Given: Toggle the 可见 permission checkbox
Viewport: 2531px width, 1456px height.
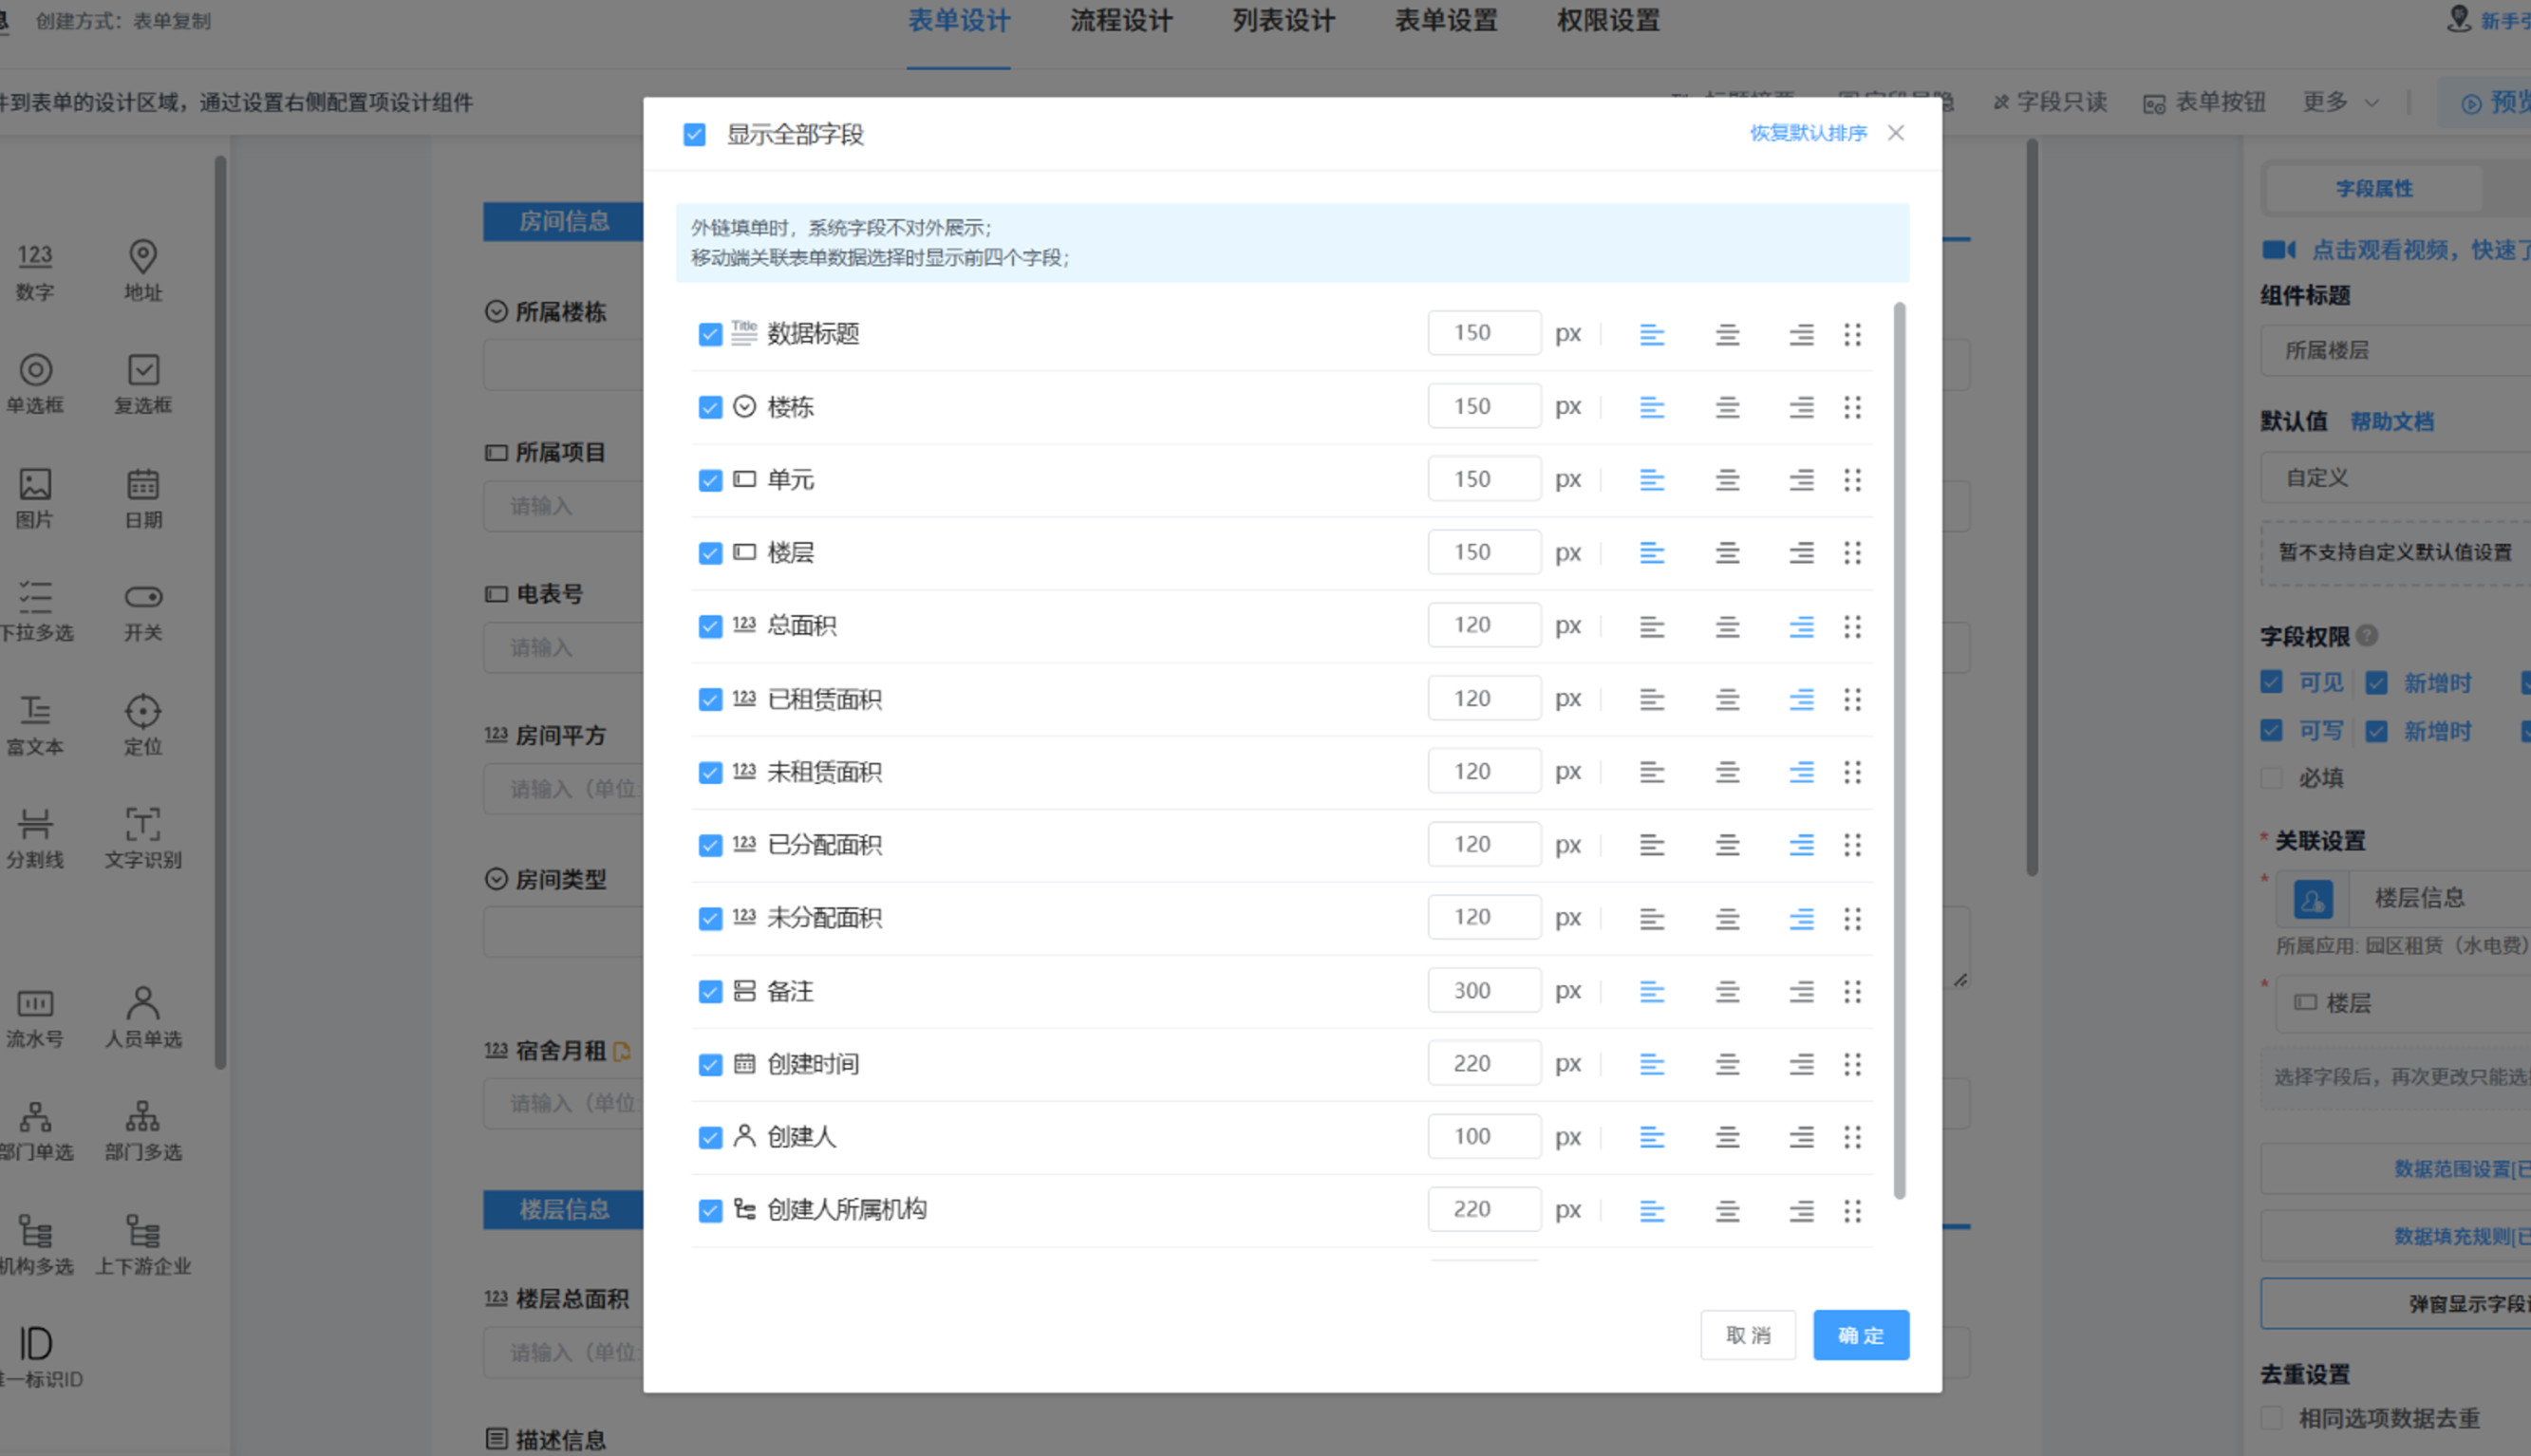Looking at the screenshot, I should click(x=2271, y=682).
